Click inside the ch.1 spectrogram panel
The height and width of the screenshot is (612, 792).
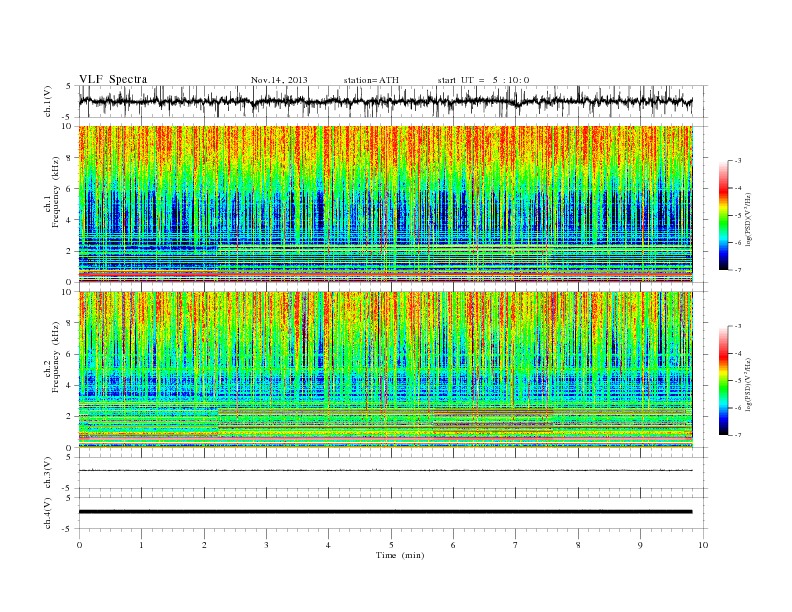coord(385,204)
